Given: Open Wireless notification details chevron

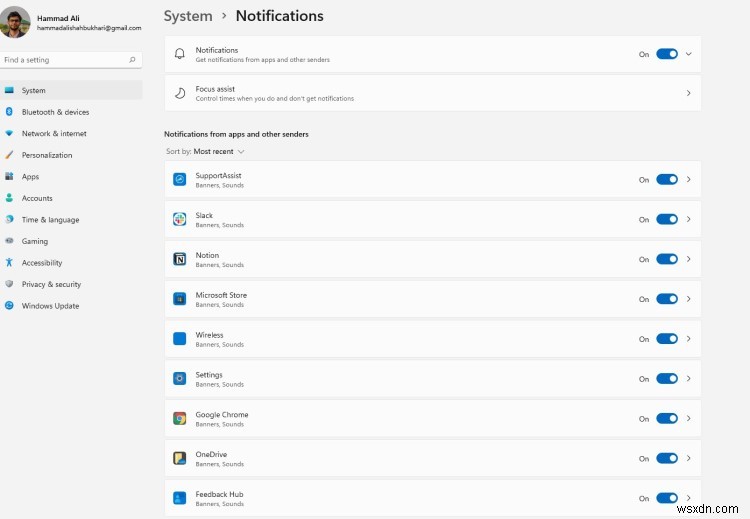Looking at the screenshot, I should coord(688,339).
